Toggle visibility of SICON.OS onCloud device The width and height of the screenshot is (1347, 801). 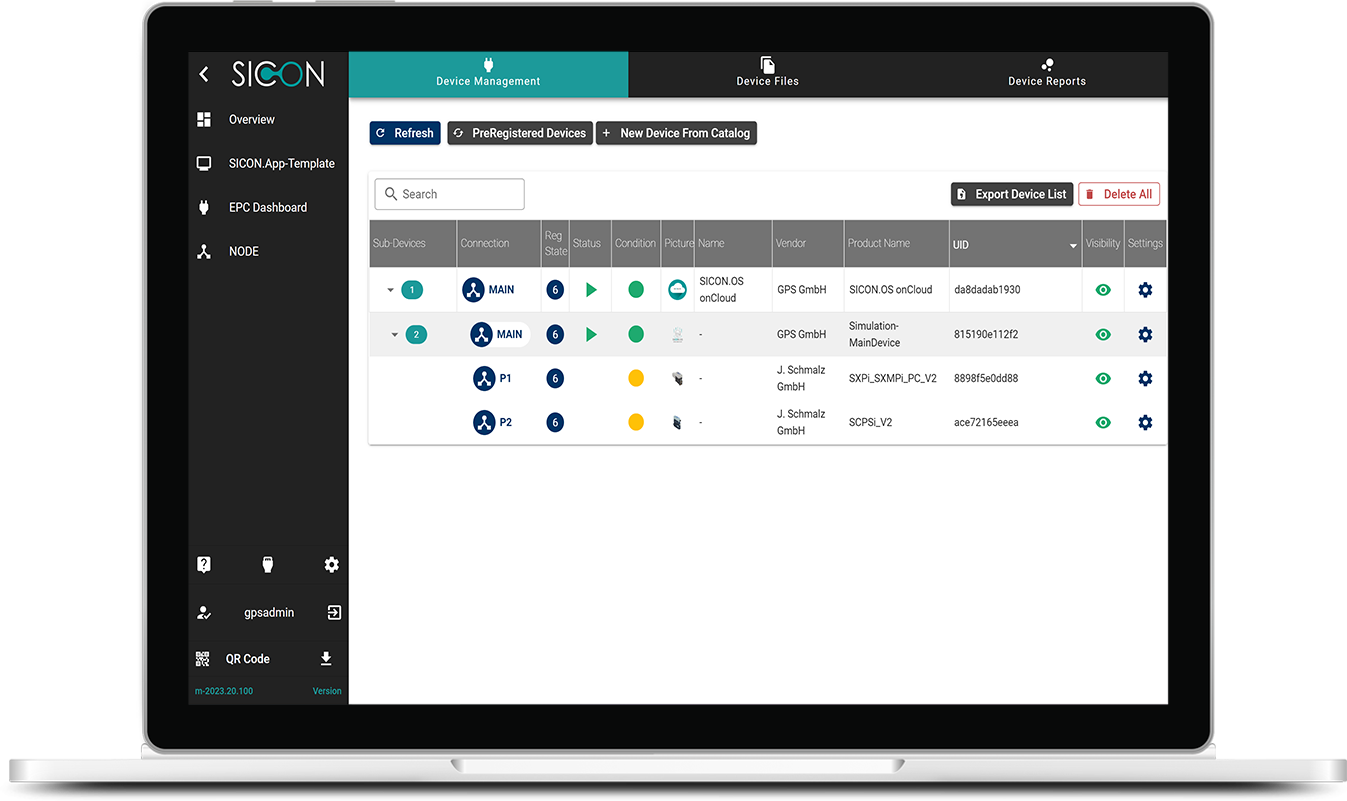click(x=1103, y=290)
